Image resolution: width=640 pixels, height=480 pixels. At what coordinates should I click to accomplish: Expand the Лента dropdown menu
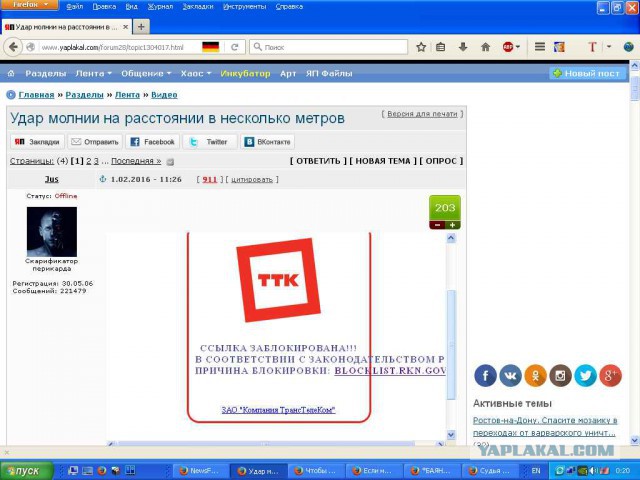click(93, 73)
